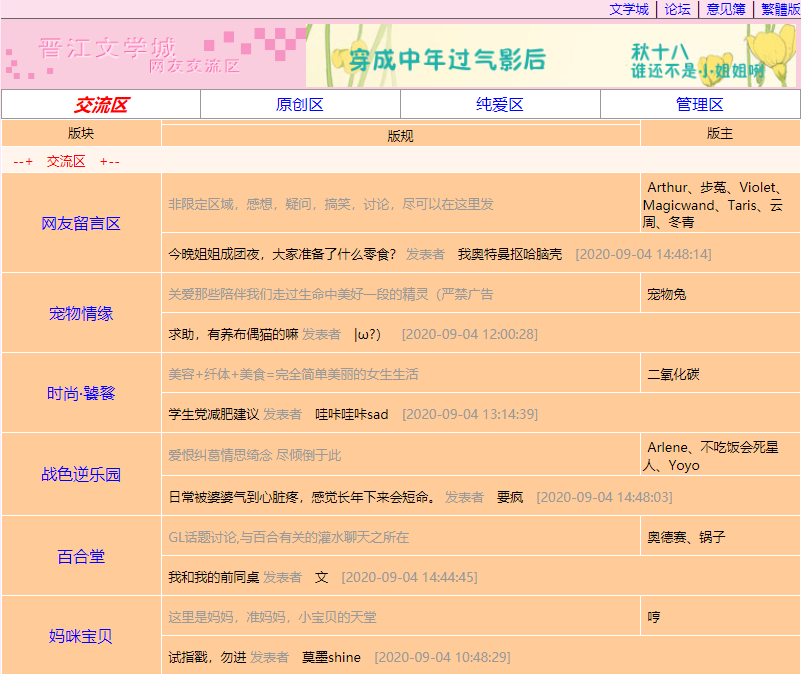
Task: Open the post 我和我的前同桌
Action: (x=213, y=577)
